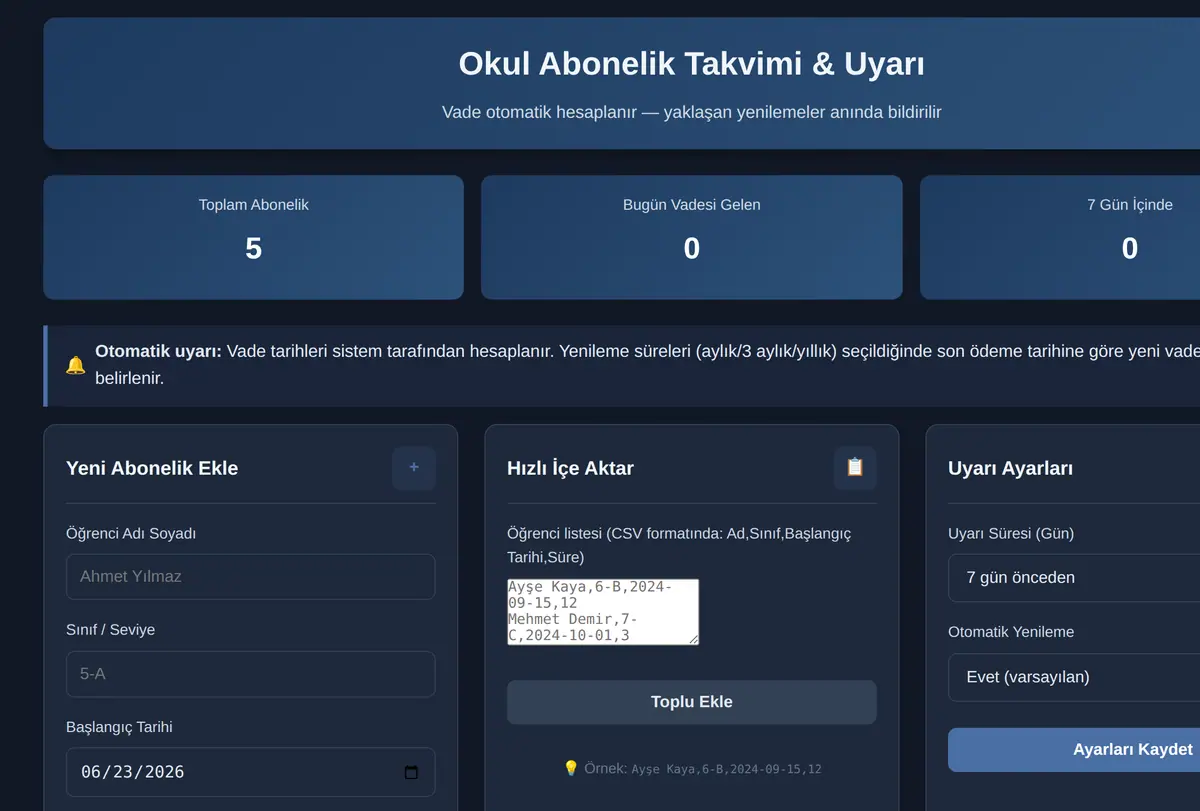Click the Öğrenci listesi CSV format label

[679, 545]
